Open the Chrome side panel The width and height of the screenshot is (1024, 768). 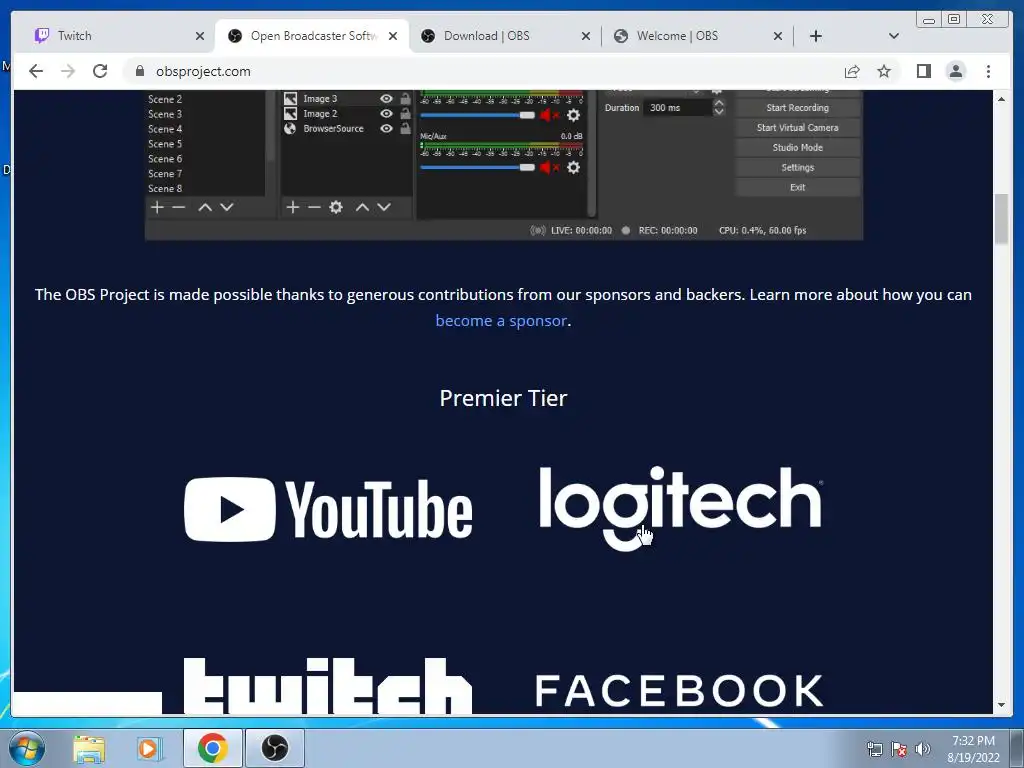click(923, 71)
